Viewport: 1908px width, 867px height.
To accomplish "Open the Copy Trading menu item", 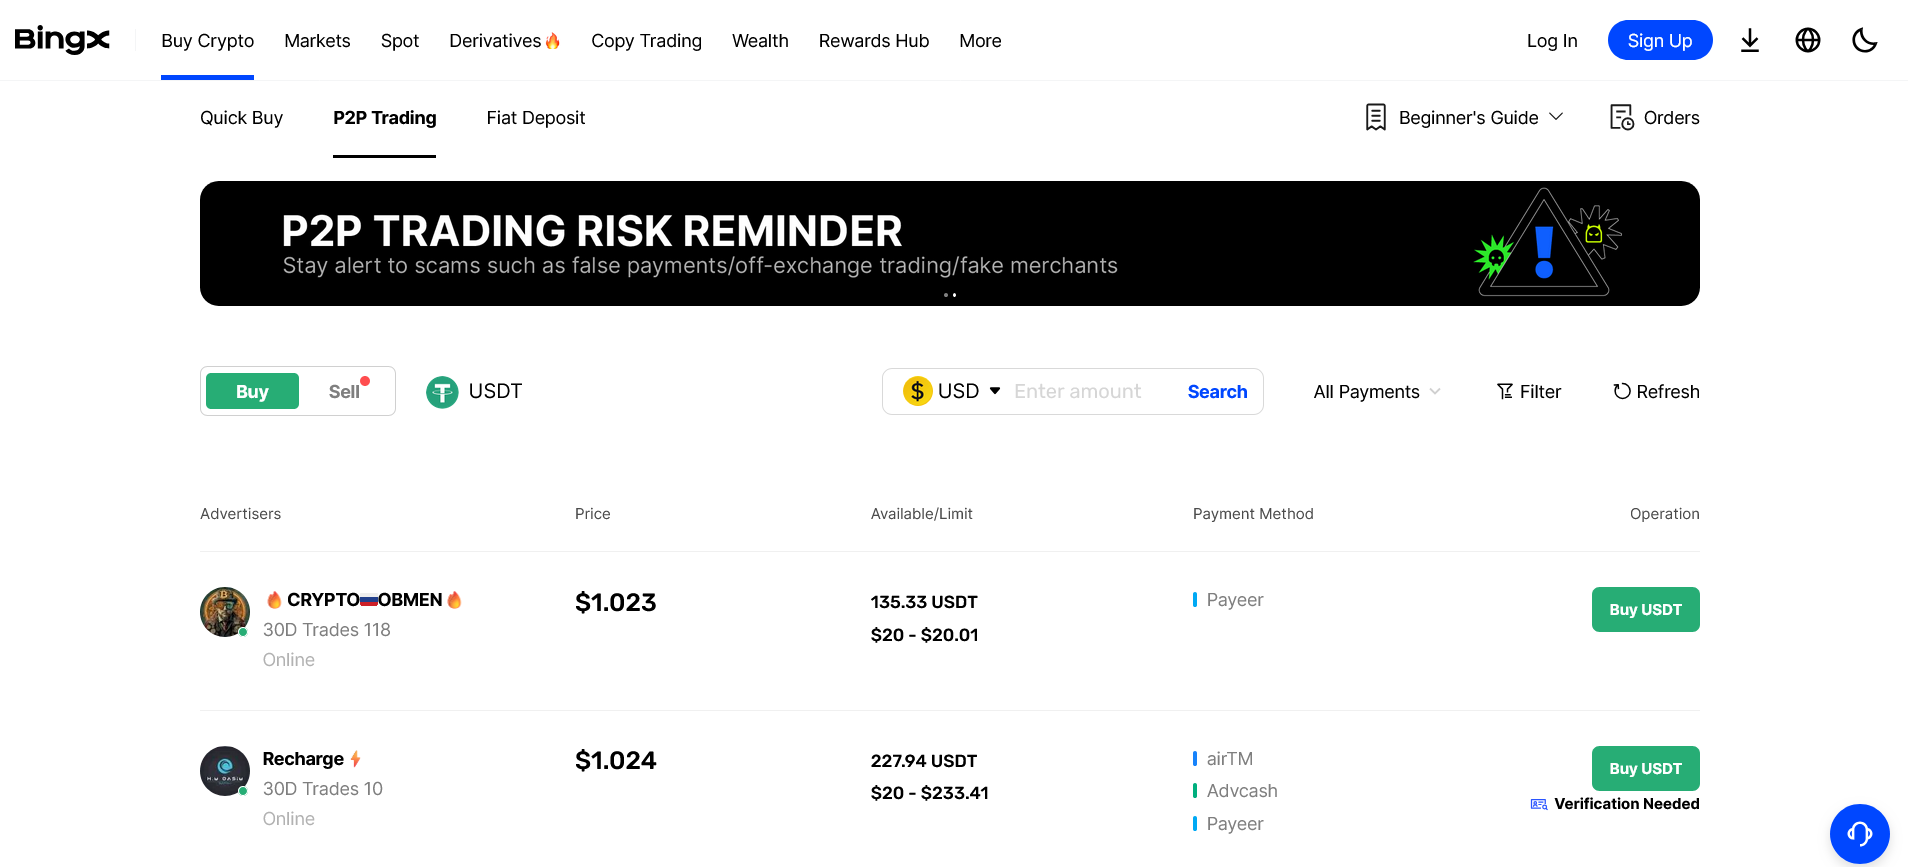I will point(646,41).
